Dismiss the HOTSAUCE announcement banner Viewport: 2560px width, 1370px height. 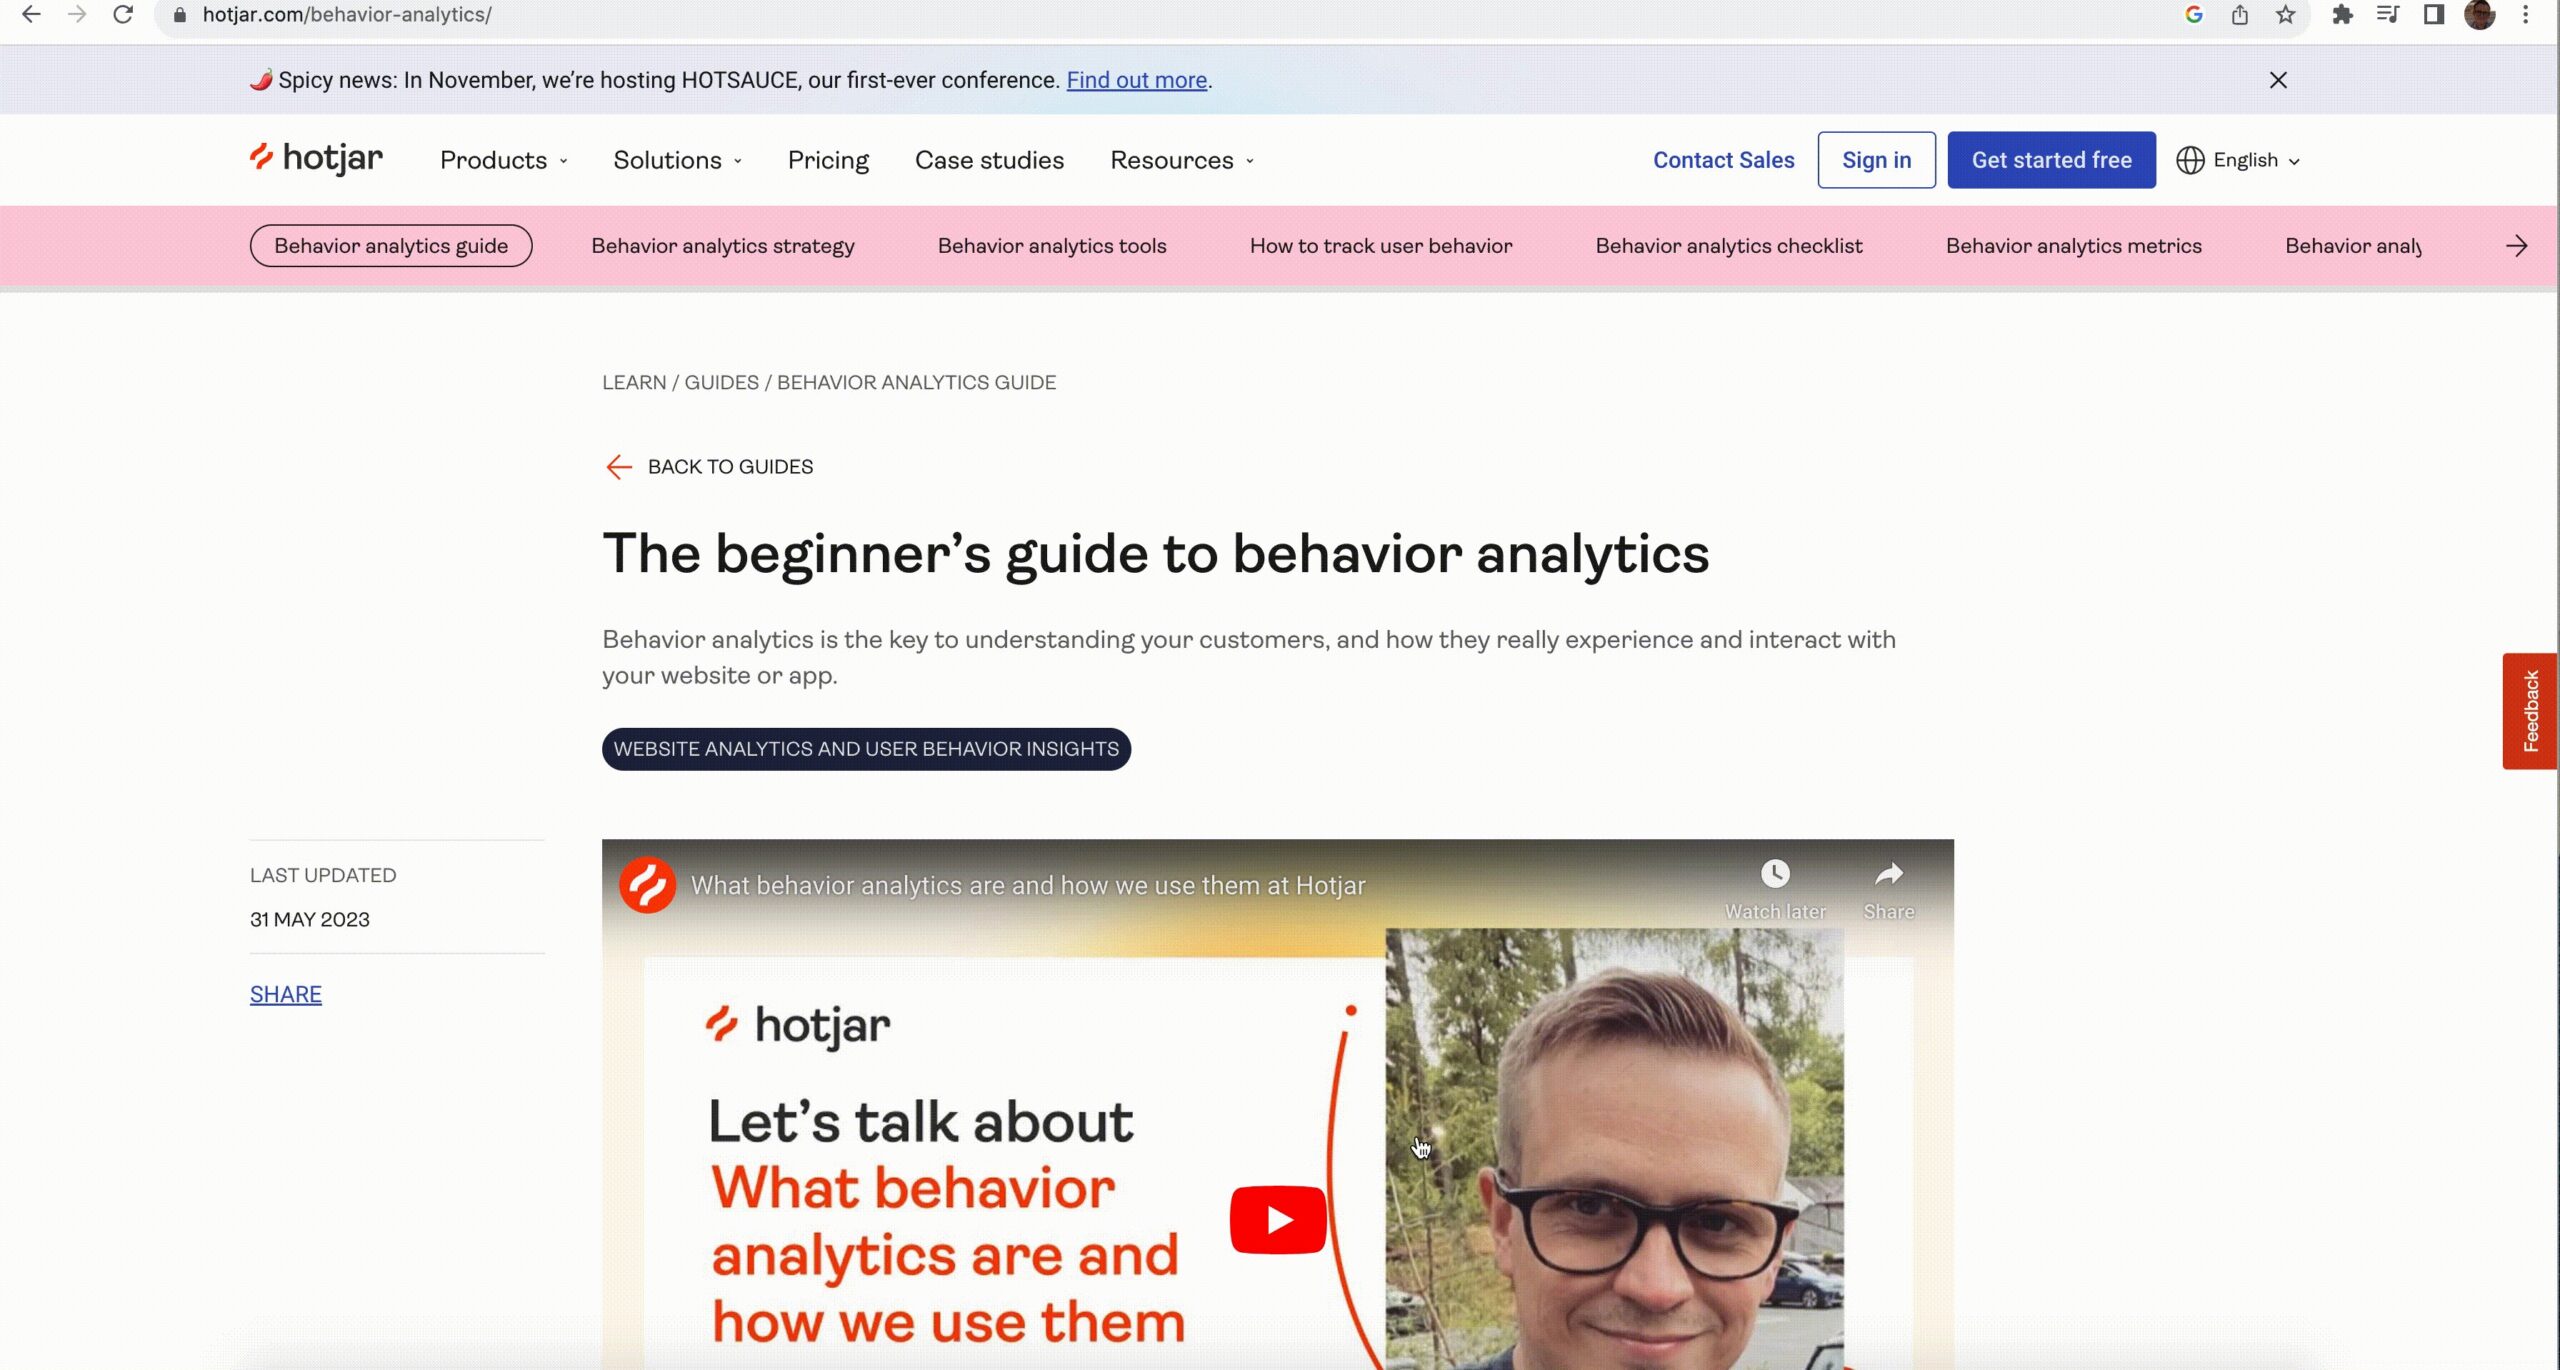point(2278,80)
